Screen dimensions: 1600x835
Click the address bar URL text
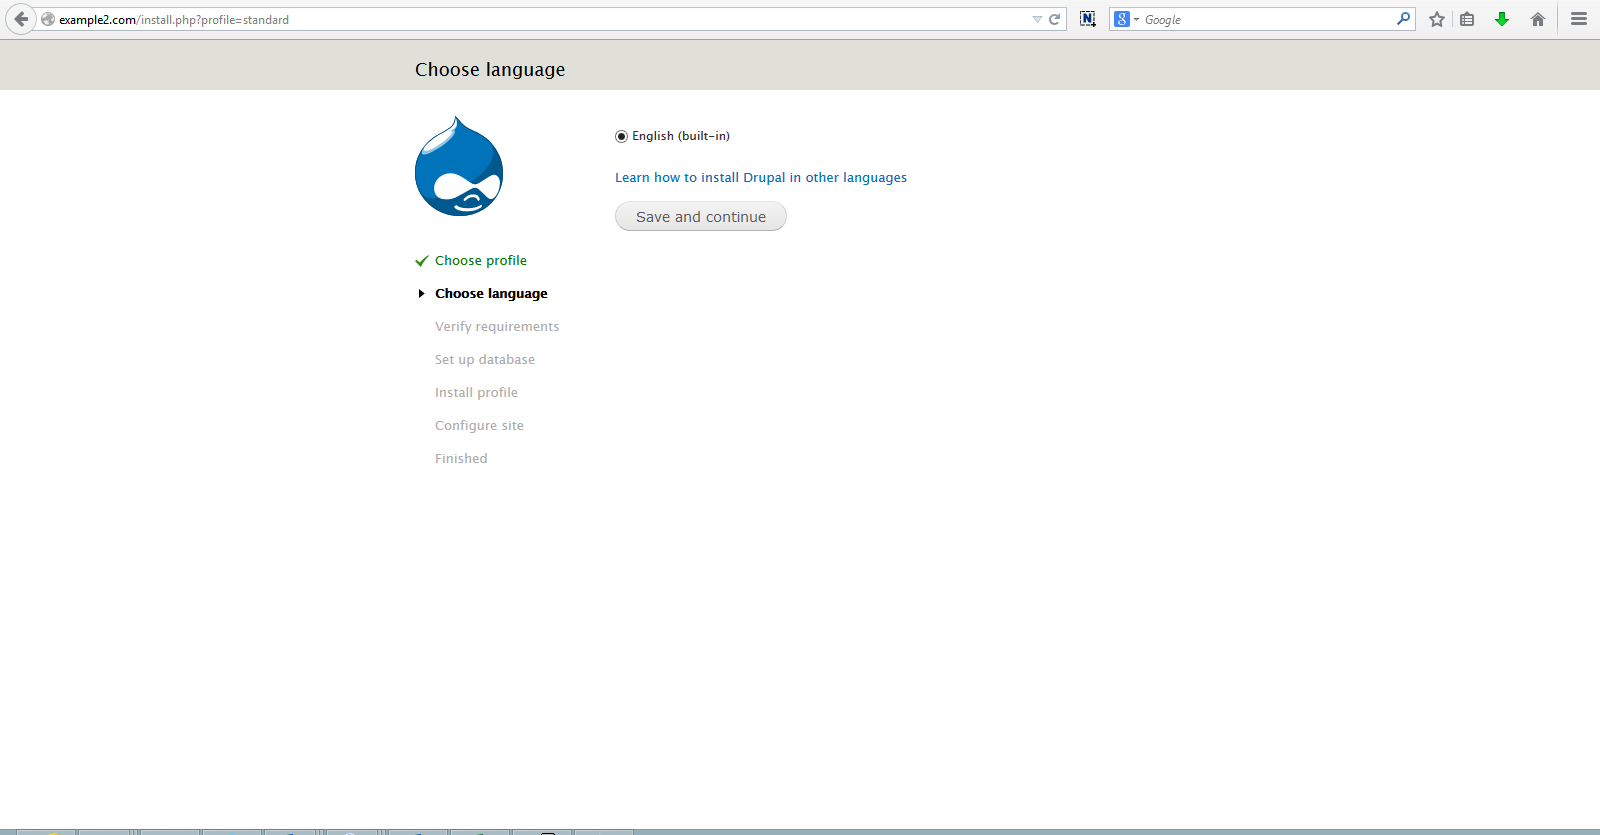(x=174, y=20)
